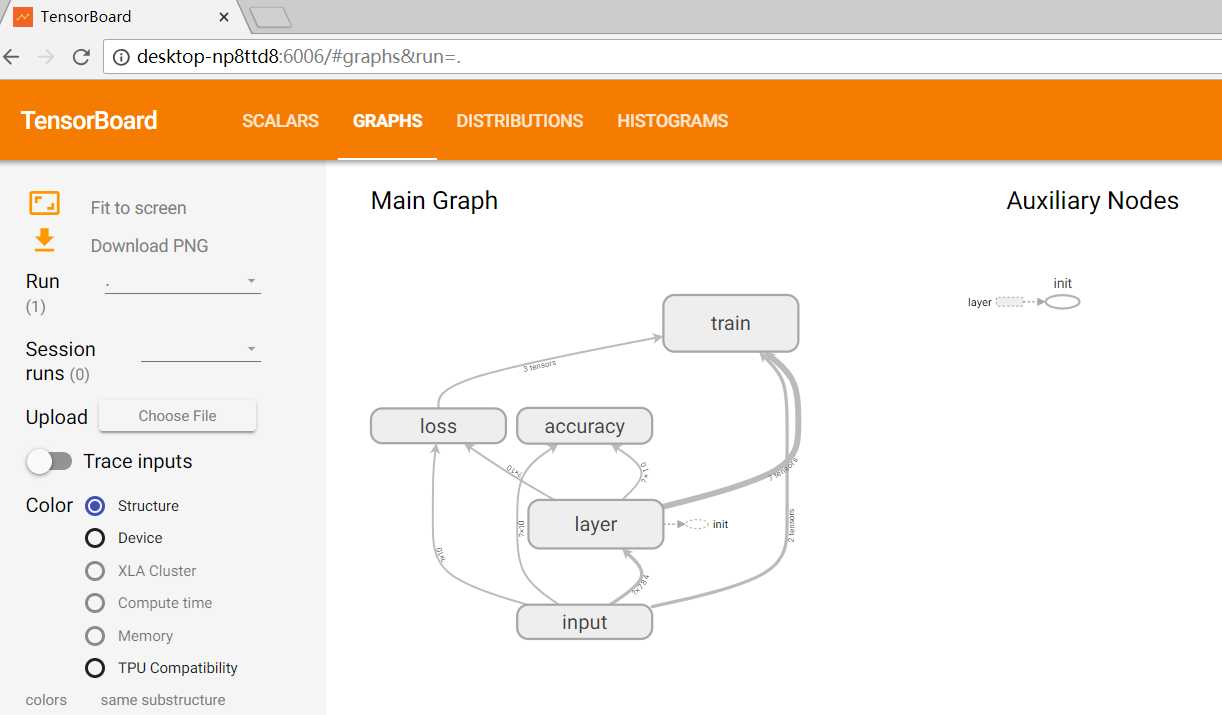
Task: Click the Fit to screen icon
Action: 44,203
